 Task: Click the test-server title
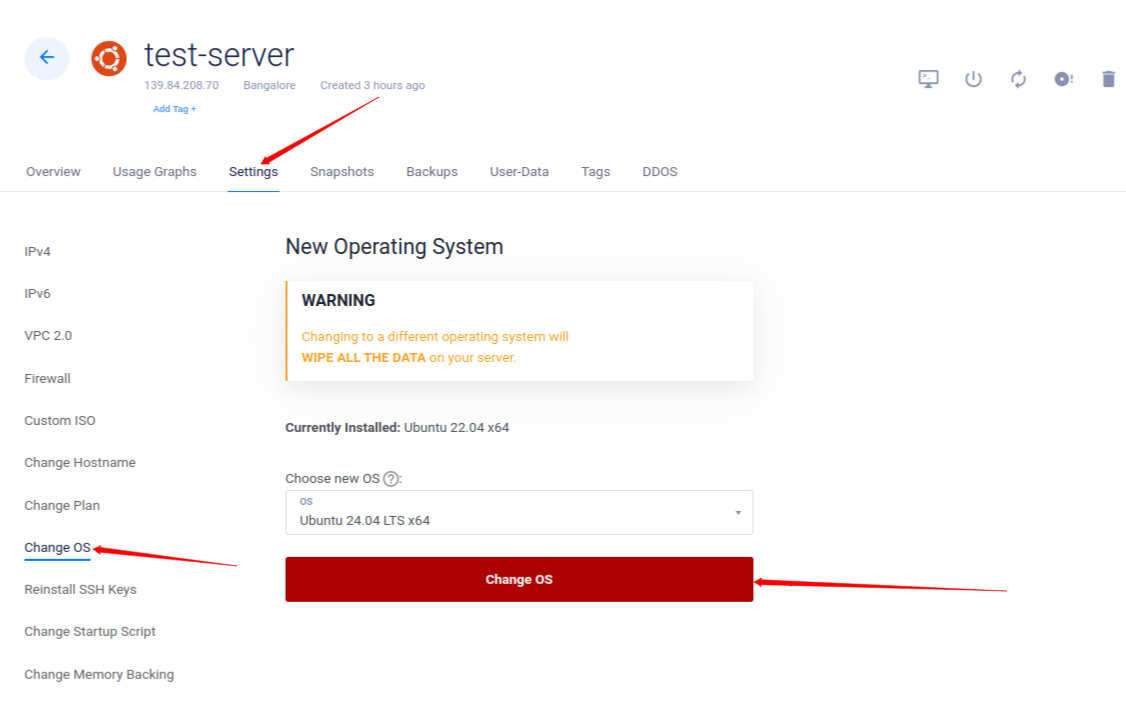point(220,55)
